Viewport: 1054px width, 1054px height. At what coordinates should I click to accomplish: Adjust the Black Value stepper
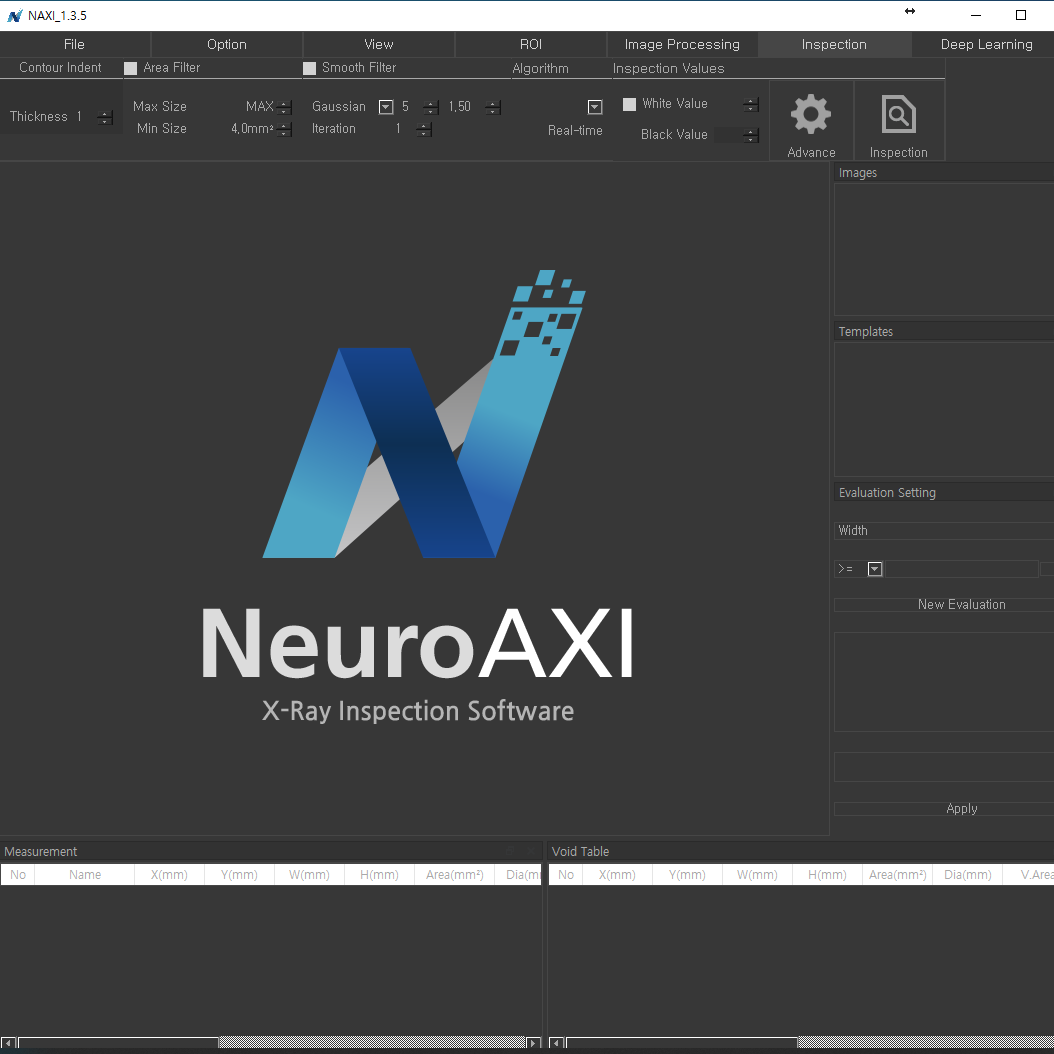coord(751,135)
